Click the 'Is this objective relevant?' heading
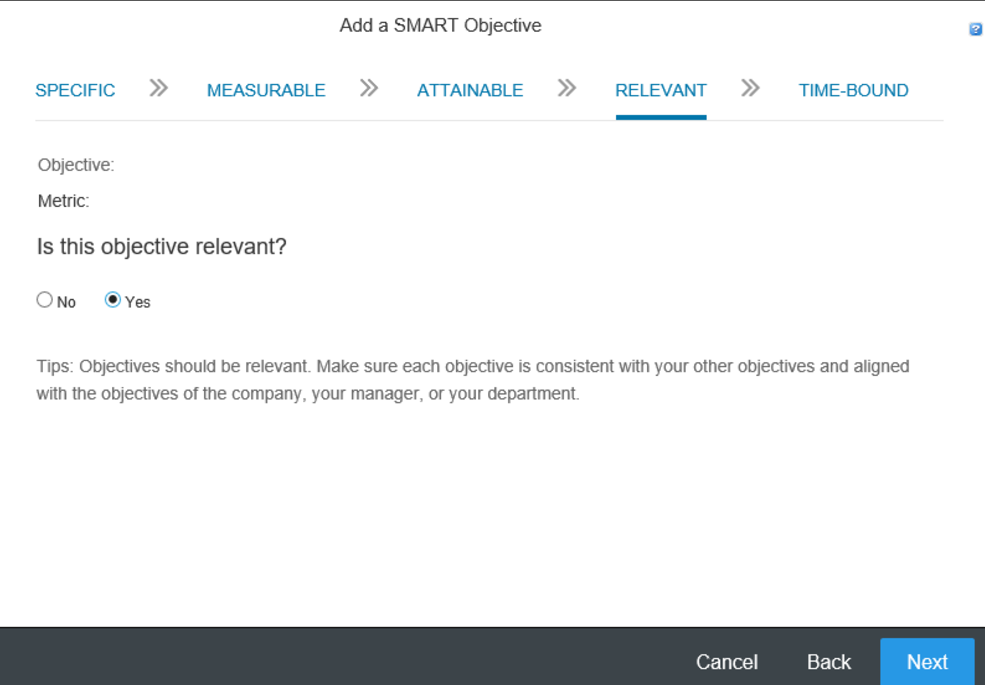This screenshot has width=985, height=685. 161,246
